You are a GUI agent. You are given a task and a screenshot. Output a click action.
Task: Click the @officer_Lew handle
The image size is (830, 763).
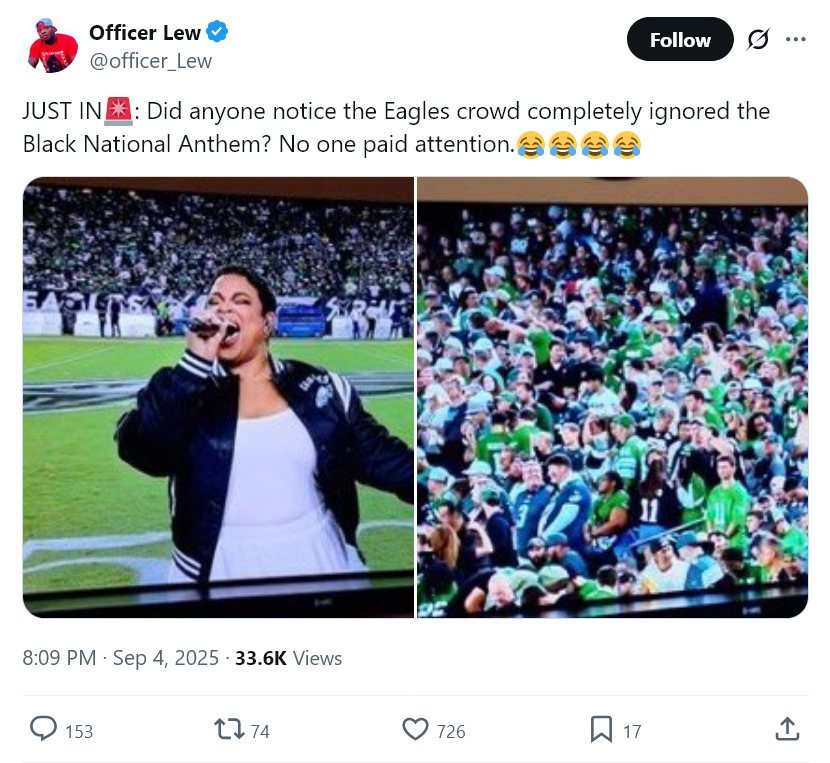(150, 61)
